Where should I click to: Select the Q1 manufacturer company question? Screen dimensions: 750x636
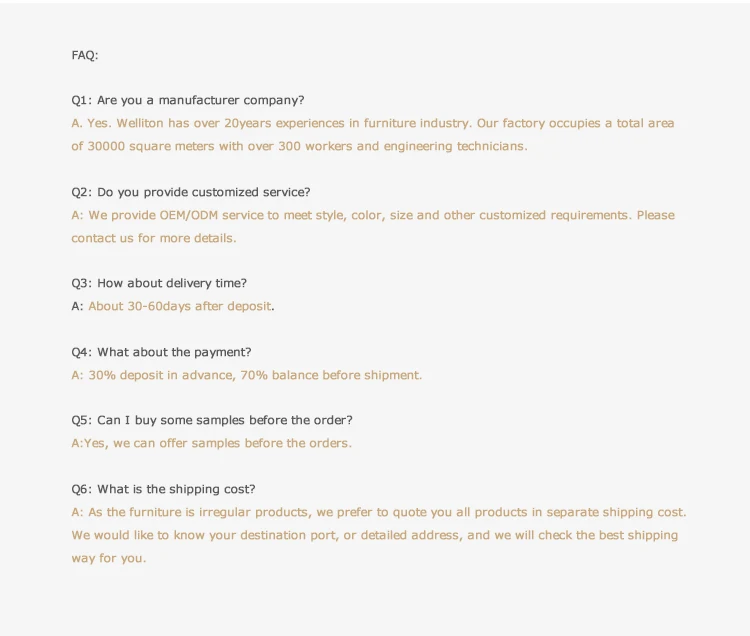[x=188, y=100]
